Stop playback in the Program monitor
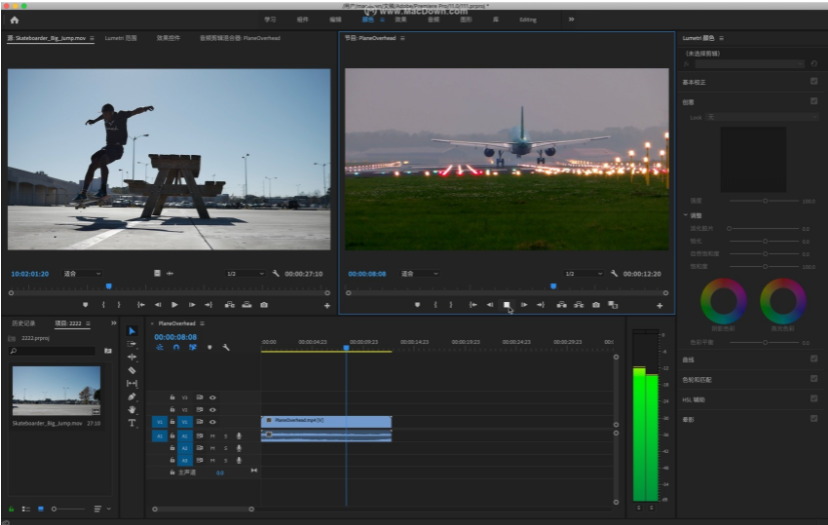The width and height of the screenshot is (828, 525). 506,305
